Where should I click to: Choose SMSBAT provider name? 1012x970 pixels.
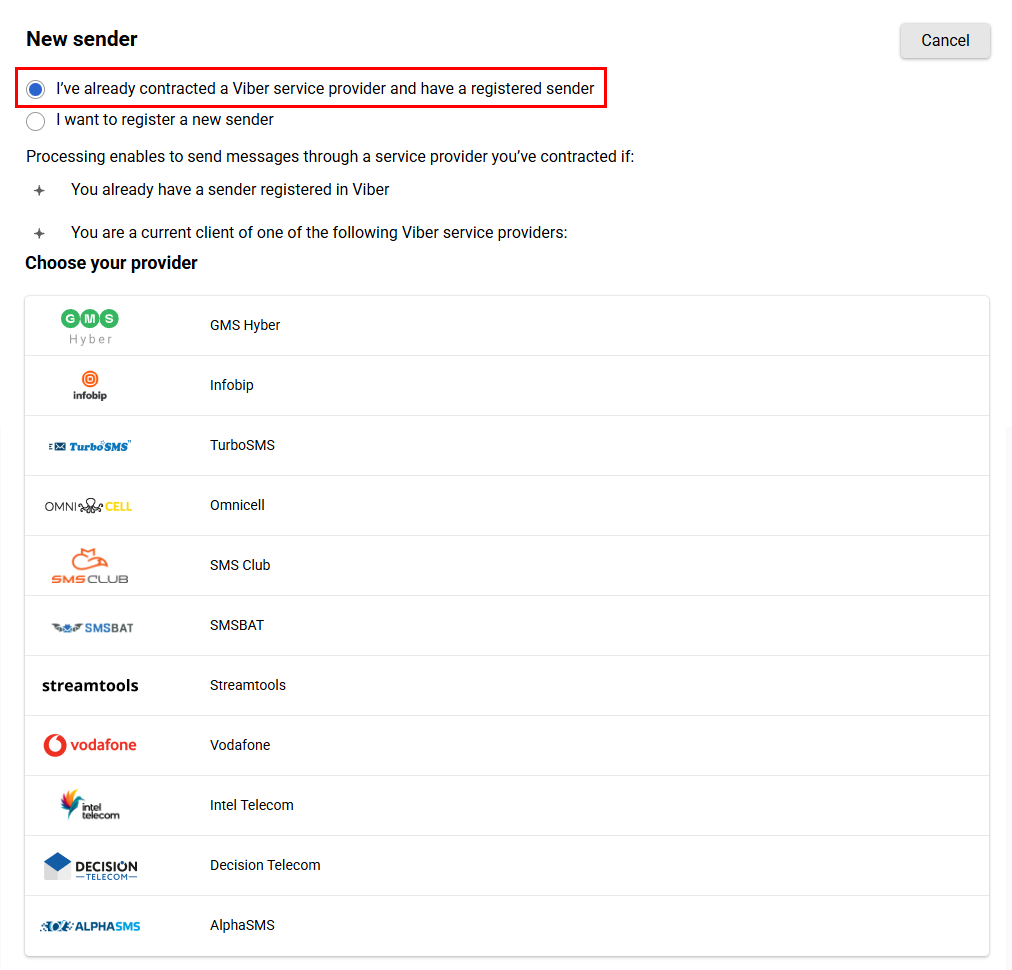tap(237, 625)
